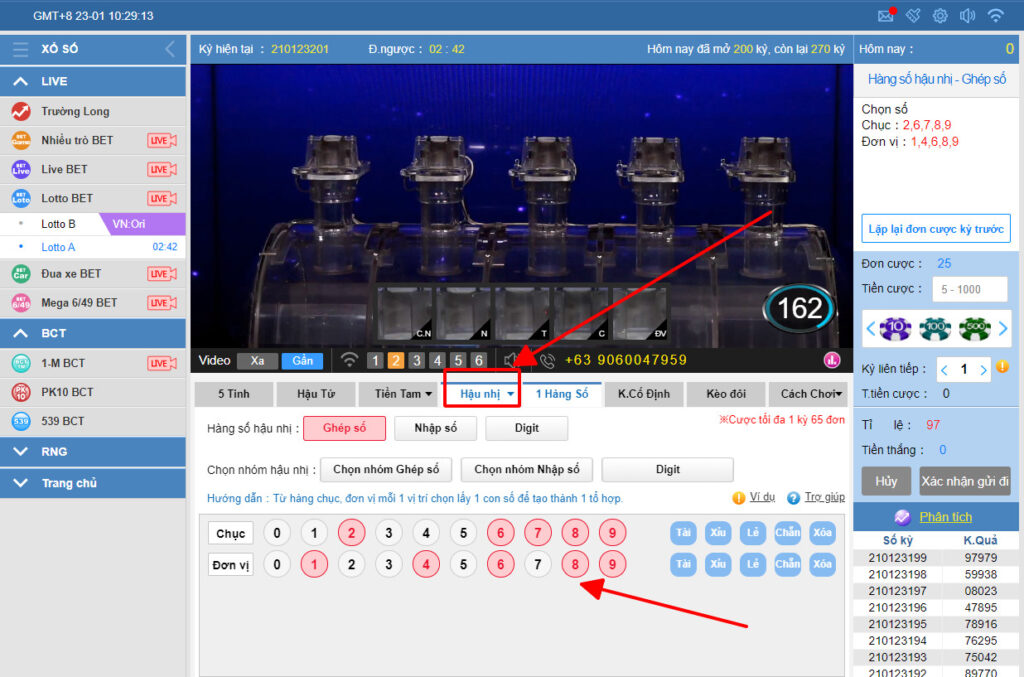Screen dimensions: 1024x677
Task: Mute video using speaker icon below video
Action: (512, 360)
